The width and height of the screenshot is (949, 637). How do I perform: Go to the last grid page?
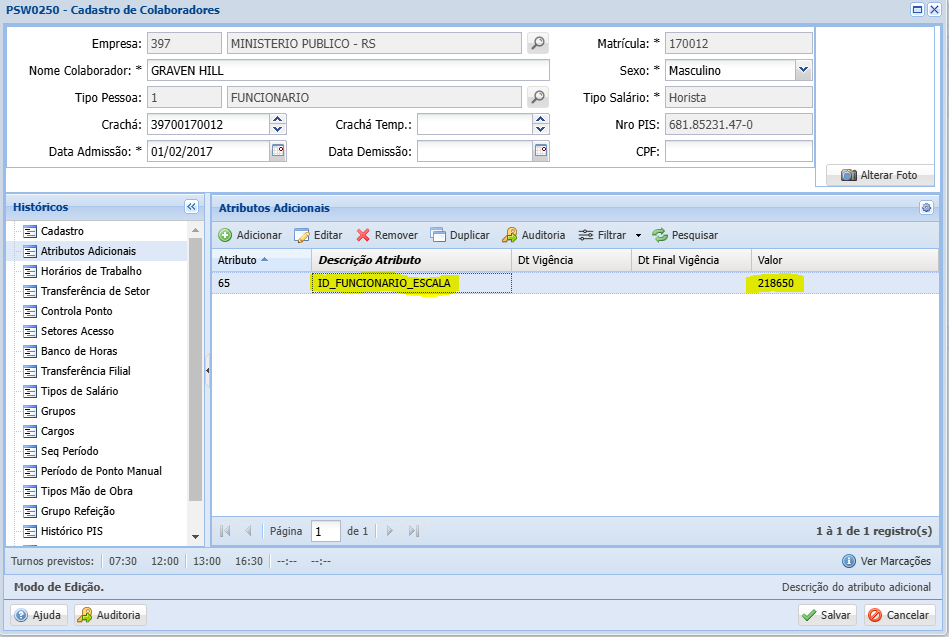coord(413,531)
